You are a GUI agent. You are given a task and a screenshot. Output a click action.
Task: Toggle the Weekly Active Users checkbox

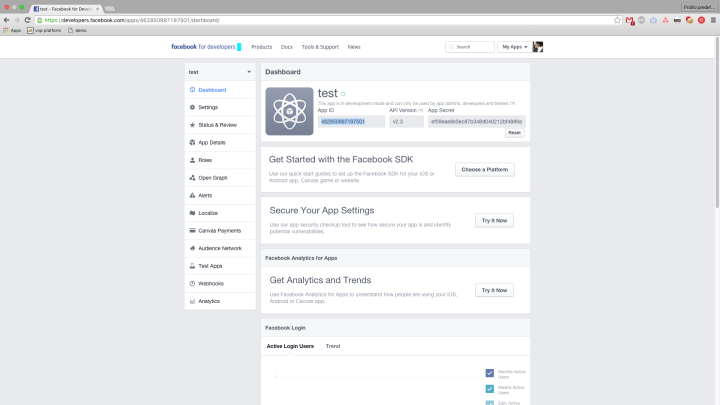coord(489,388)
